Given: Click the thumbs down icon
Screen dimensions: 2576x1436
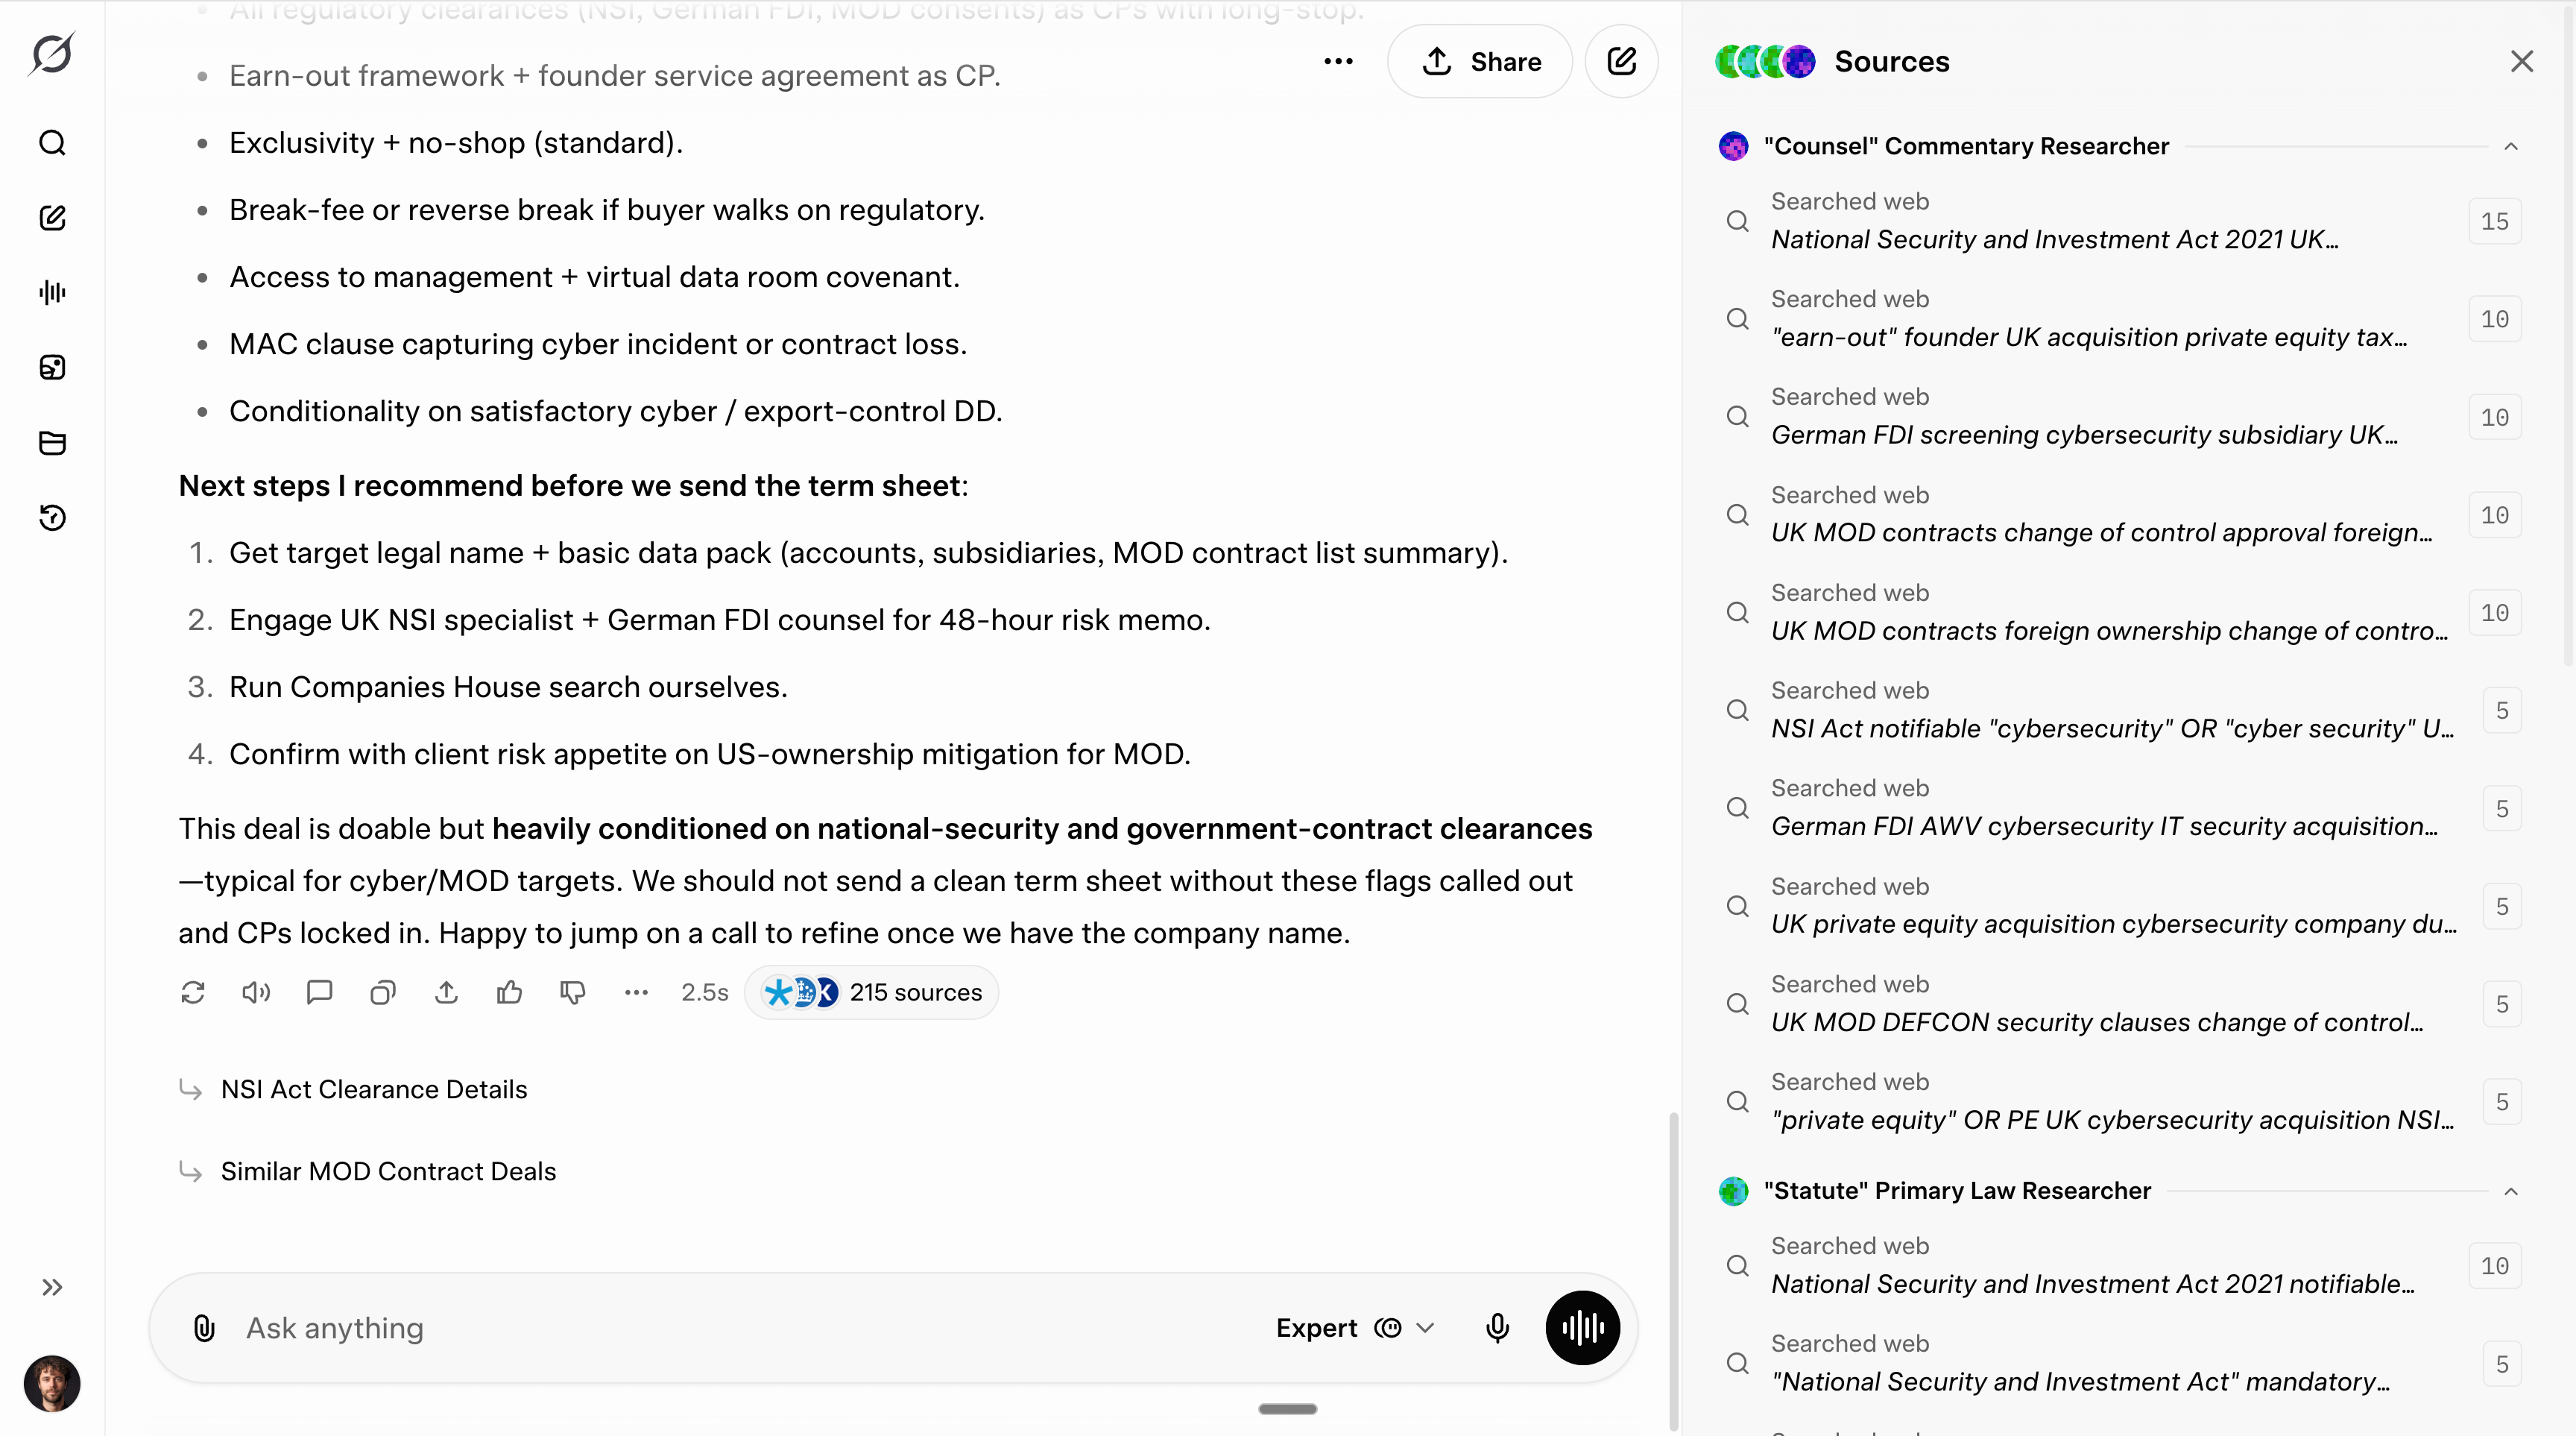Looking at the screenshot, I should click(x=573, y=992).
